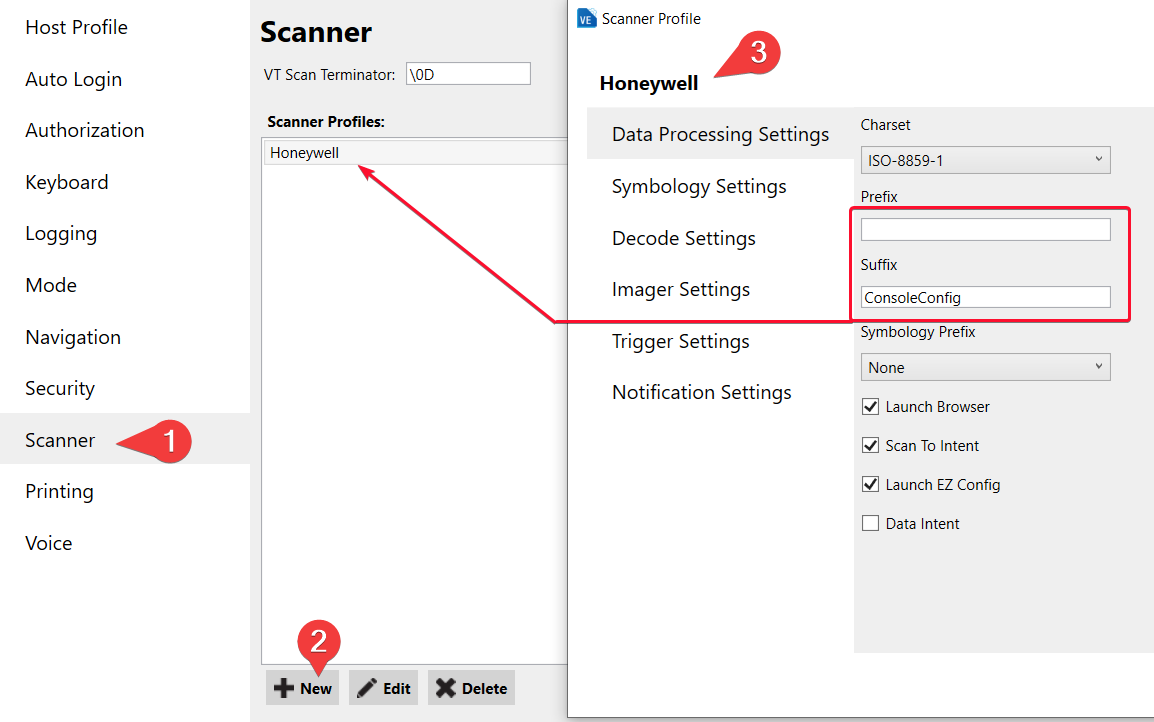Select Imager Settings in the profile dialog
Screen dimensions: 1154x722
click(x=680, y=289)
